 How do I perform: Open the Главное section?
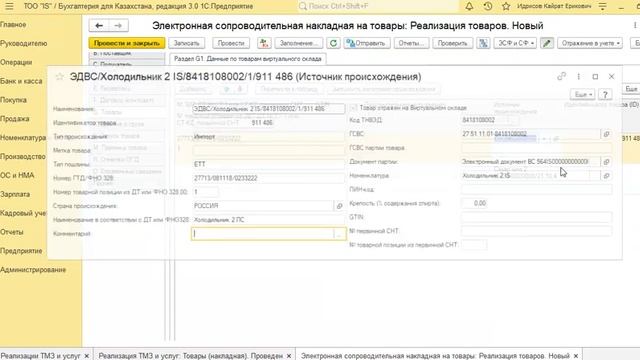[x=13, y=24]
